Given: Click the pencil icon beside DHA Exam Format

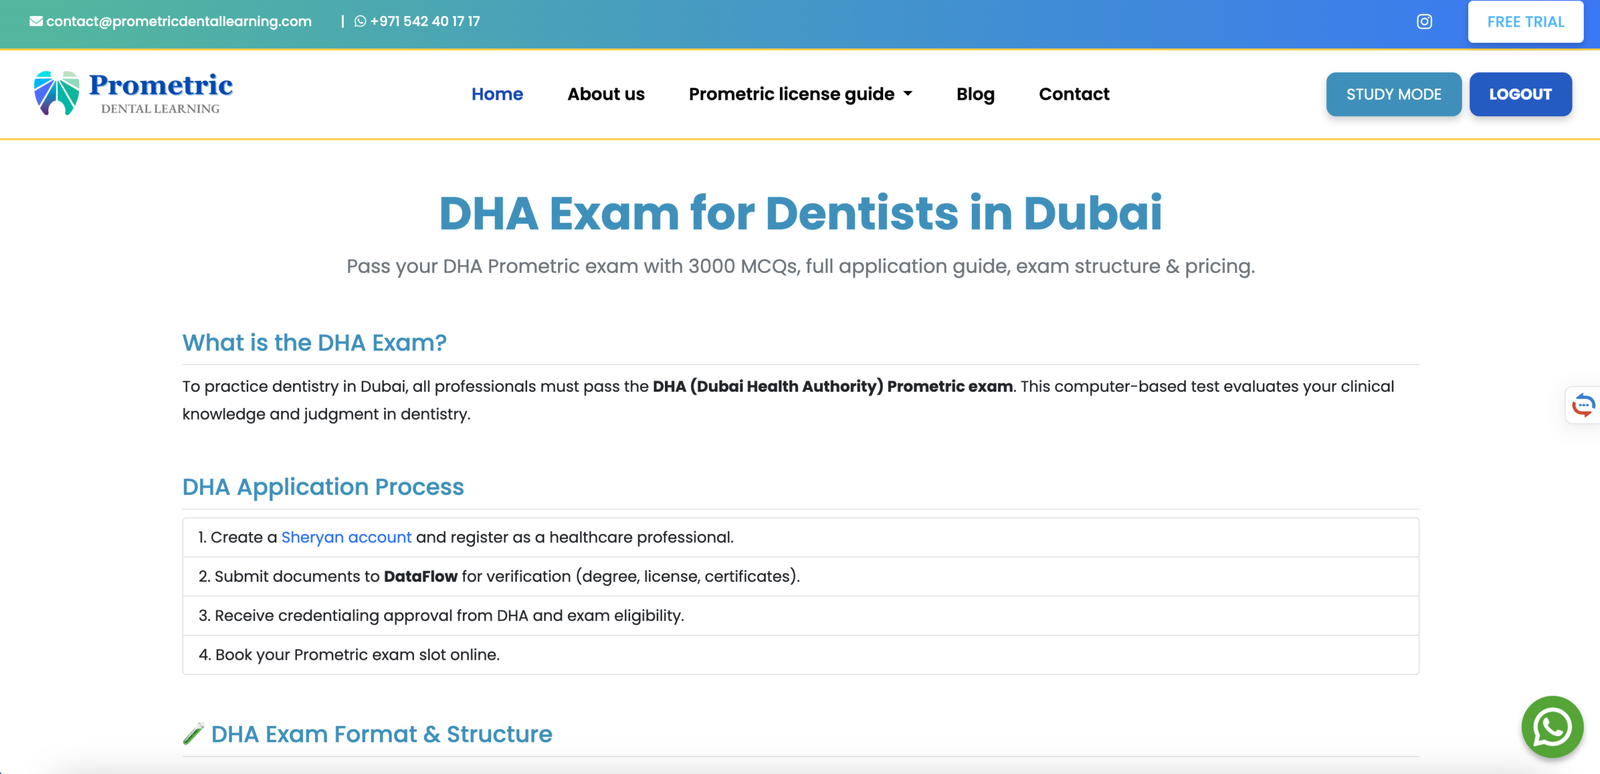Looking at the screenshot, I should click(x=193, y=734).
